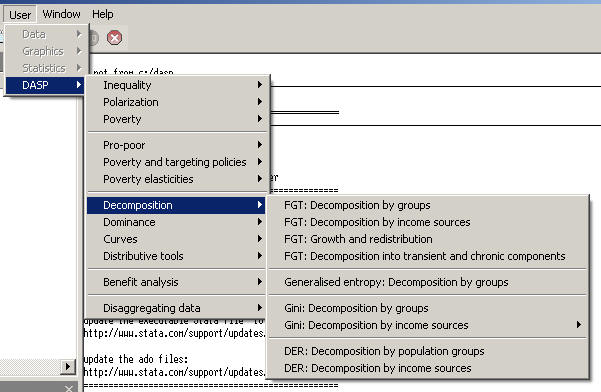Viewport: 601px width, 392px height.
Task: Expand the Inequality submenu
Action: (177, 85)
